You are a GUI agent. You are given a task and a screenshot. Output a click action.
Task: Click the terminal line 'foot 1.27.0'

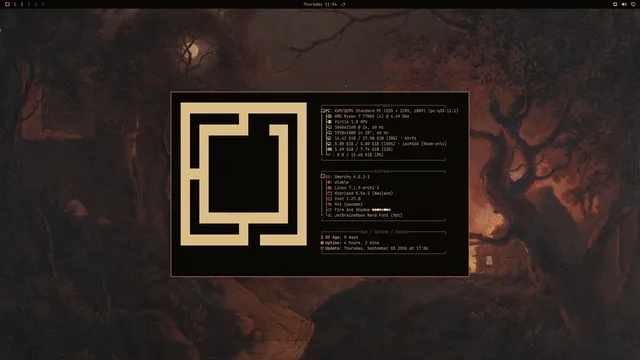tap(347, 199)
